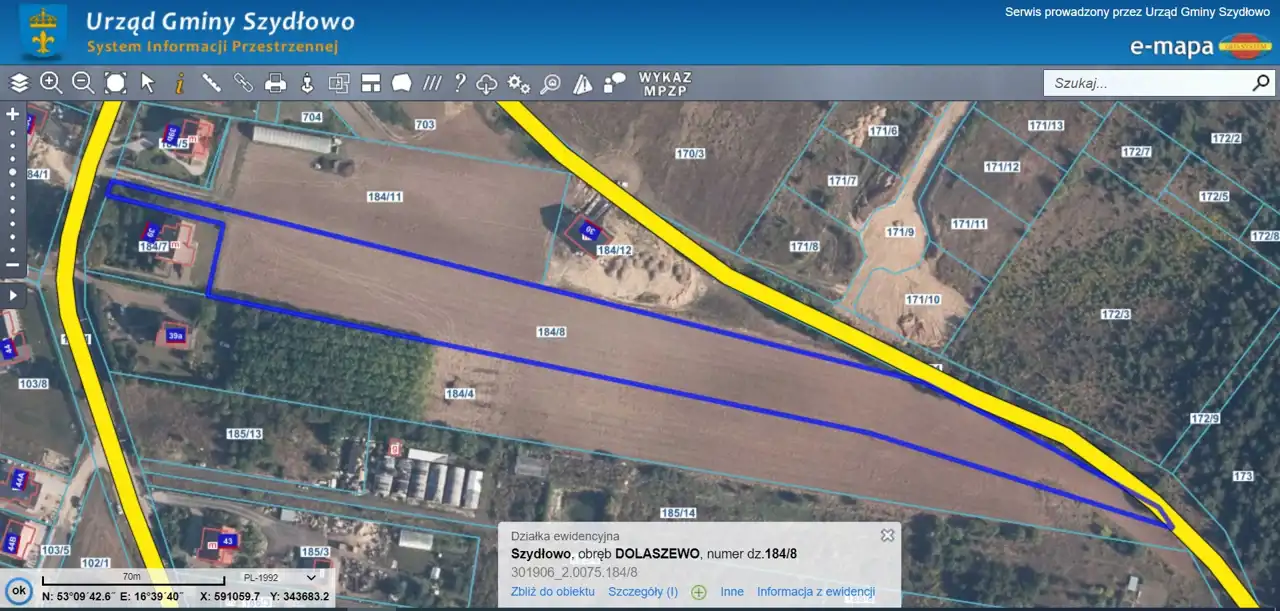Open the WYKAZ MPZP menu item
Viewport: 1280px width, 611px height.
665,83
